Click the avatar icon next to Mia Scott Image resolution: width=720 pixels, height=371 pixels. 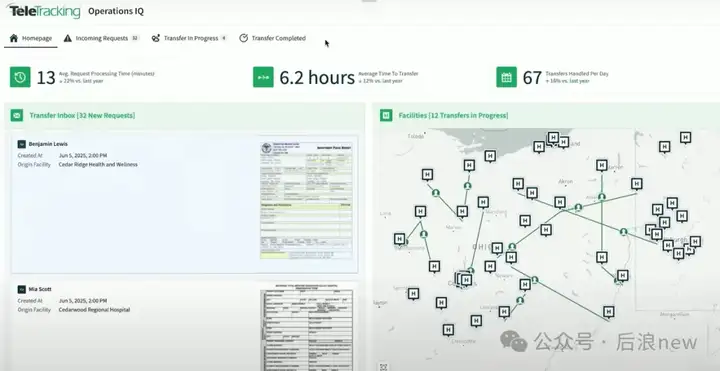(x=22, y=289)
